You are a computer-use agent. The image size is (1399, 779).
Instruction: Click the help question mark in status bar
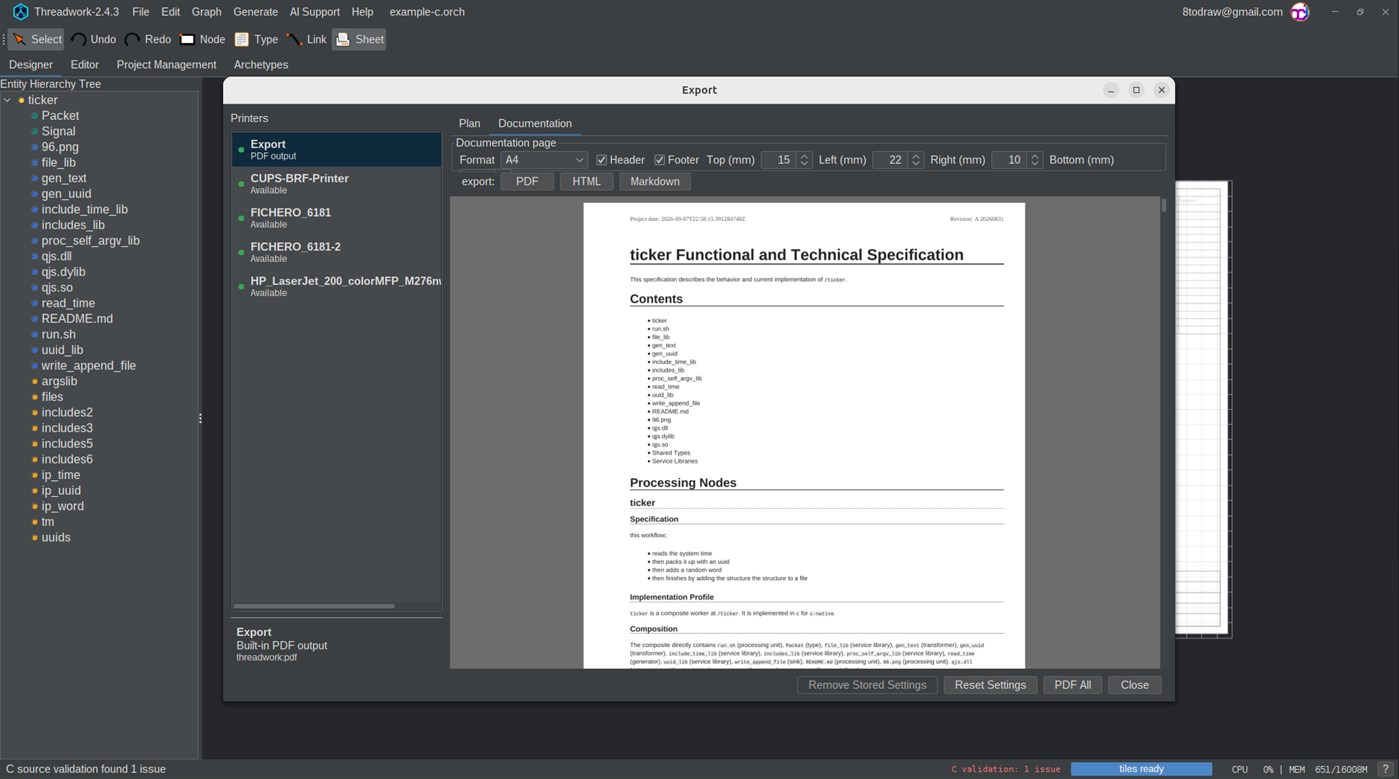click(1385, 769)
